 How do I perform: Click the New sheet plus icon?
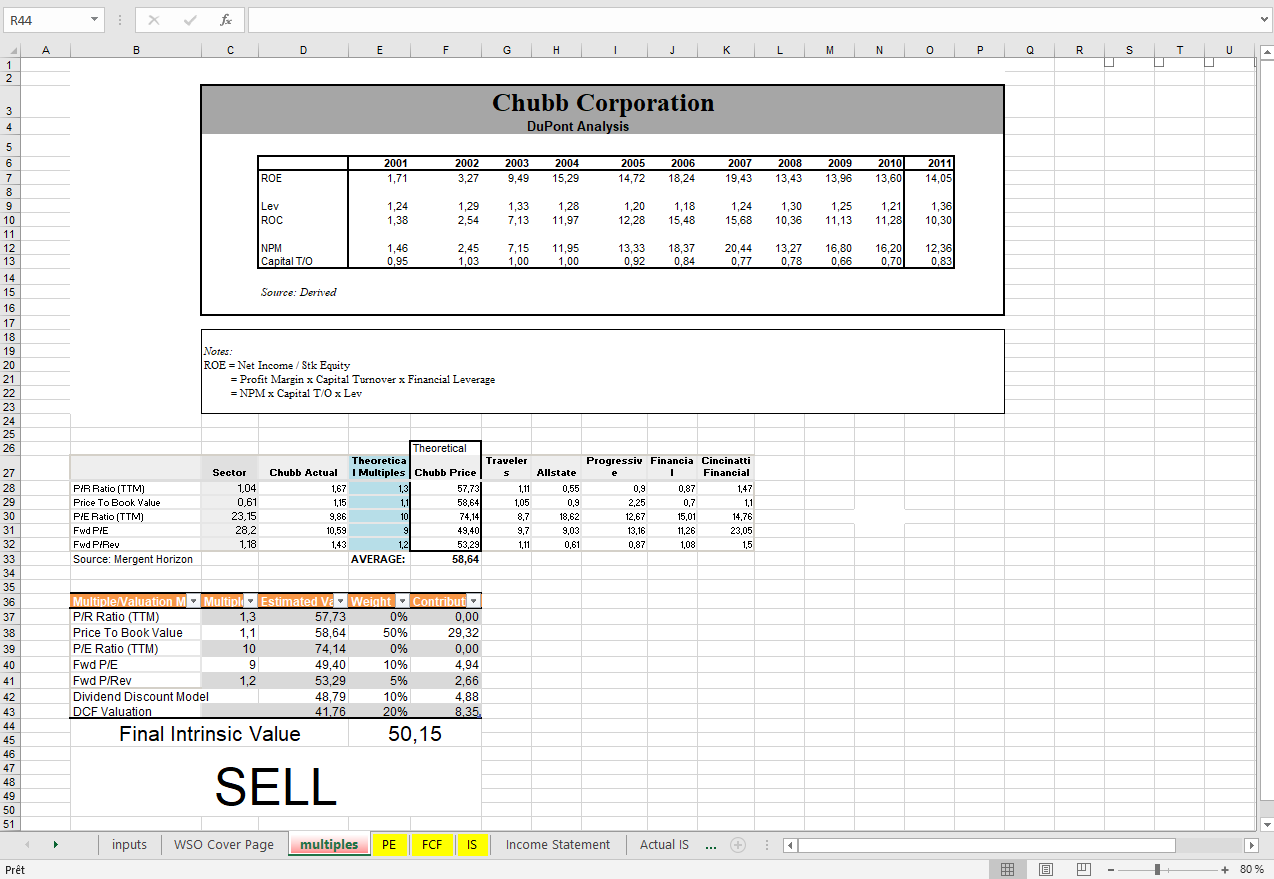pos(738,845)
